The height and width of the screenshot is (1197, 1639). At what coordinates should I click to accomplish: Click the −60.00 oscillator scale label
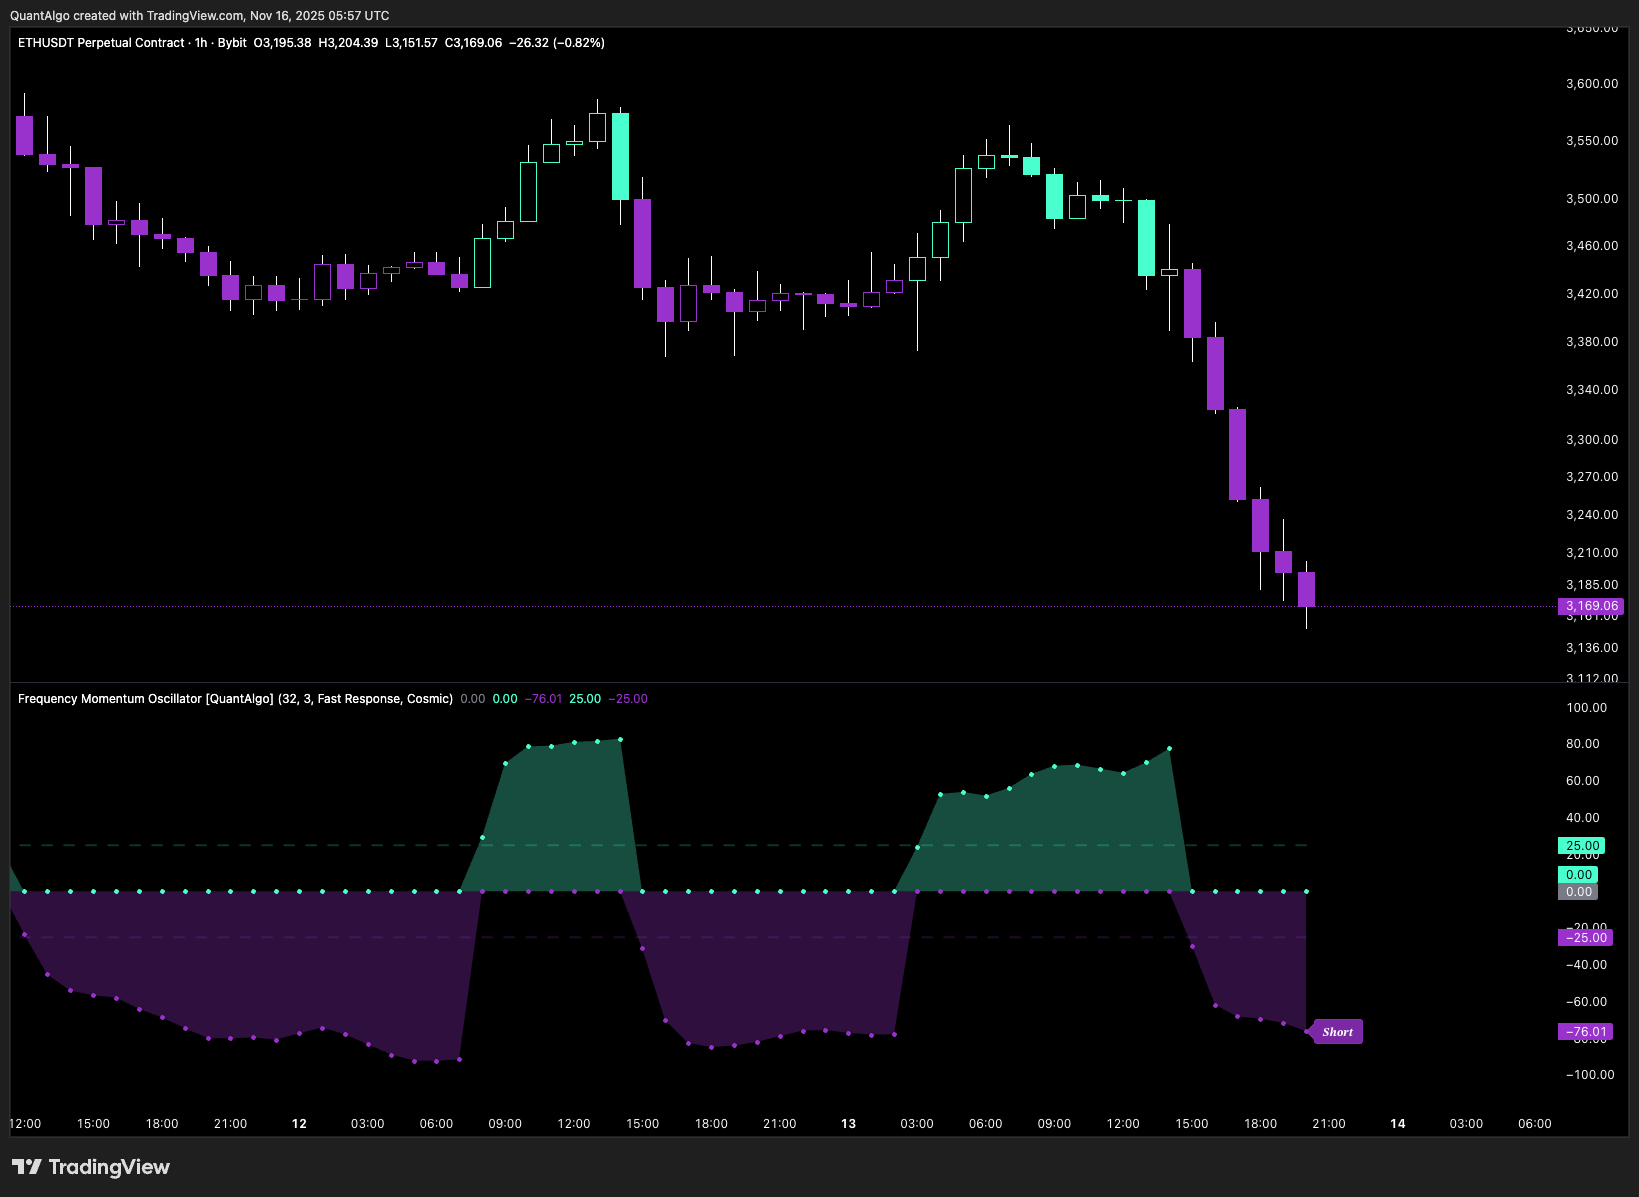coord(1587,1002)
